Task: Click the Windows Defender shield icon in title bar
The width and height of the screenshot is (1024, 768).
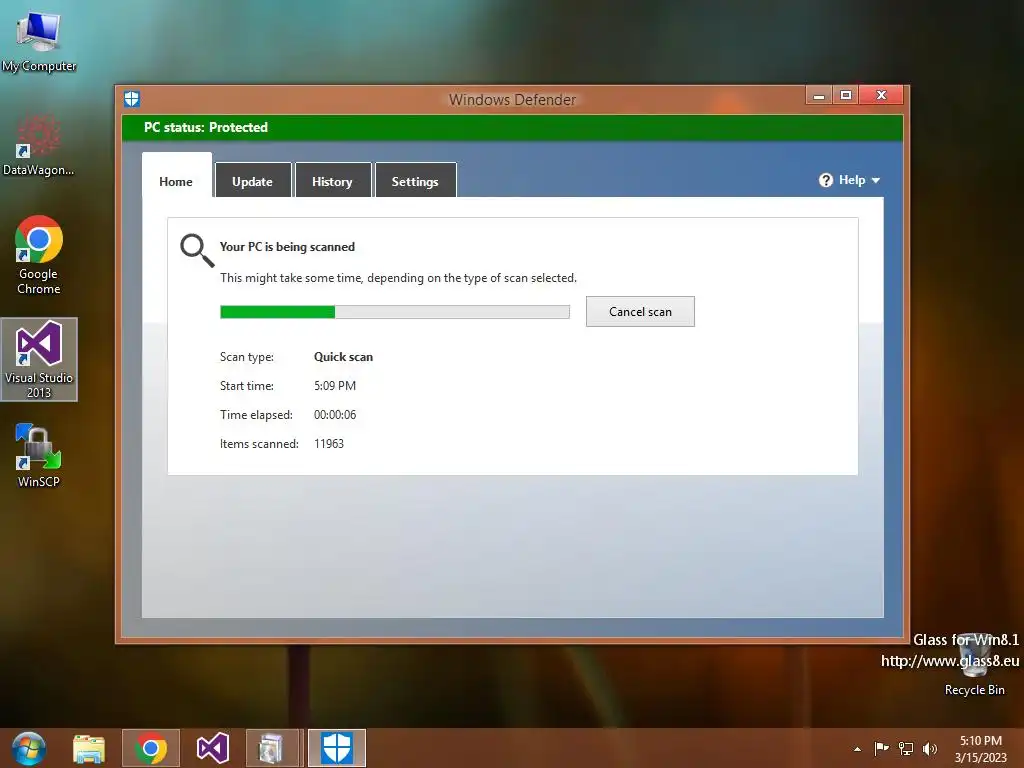Action: (132, 99)
